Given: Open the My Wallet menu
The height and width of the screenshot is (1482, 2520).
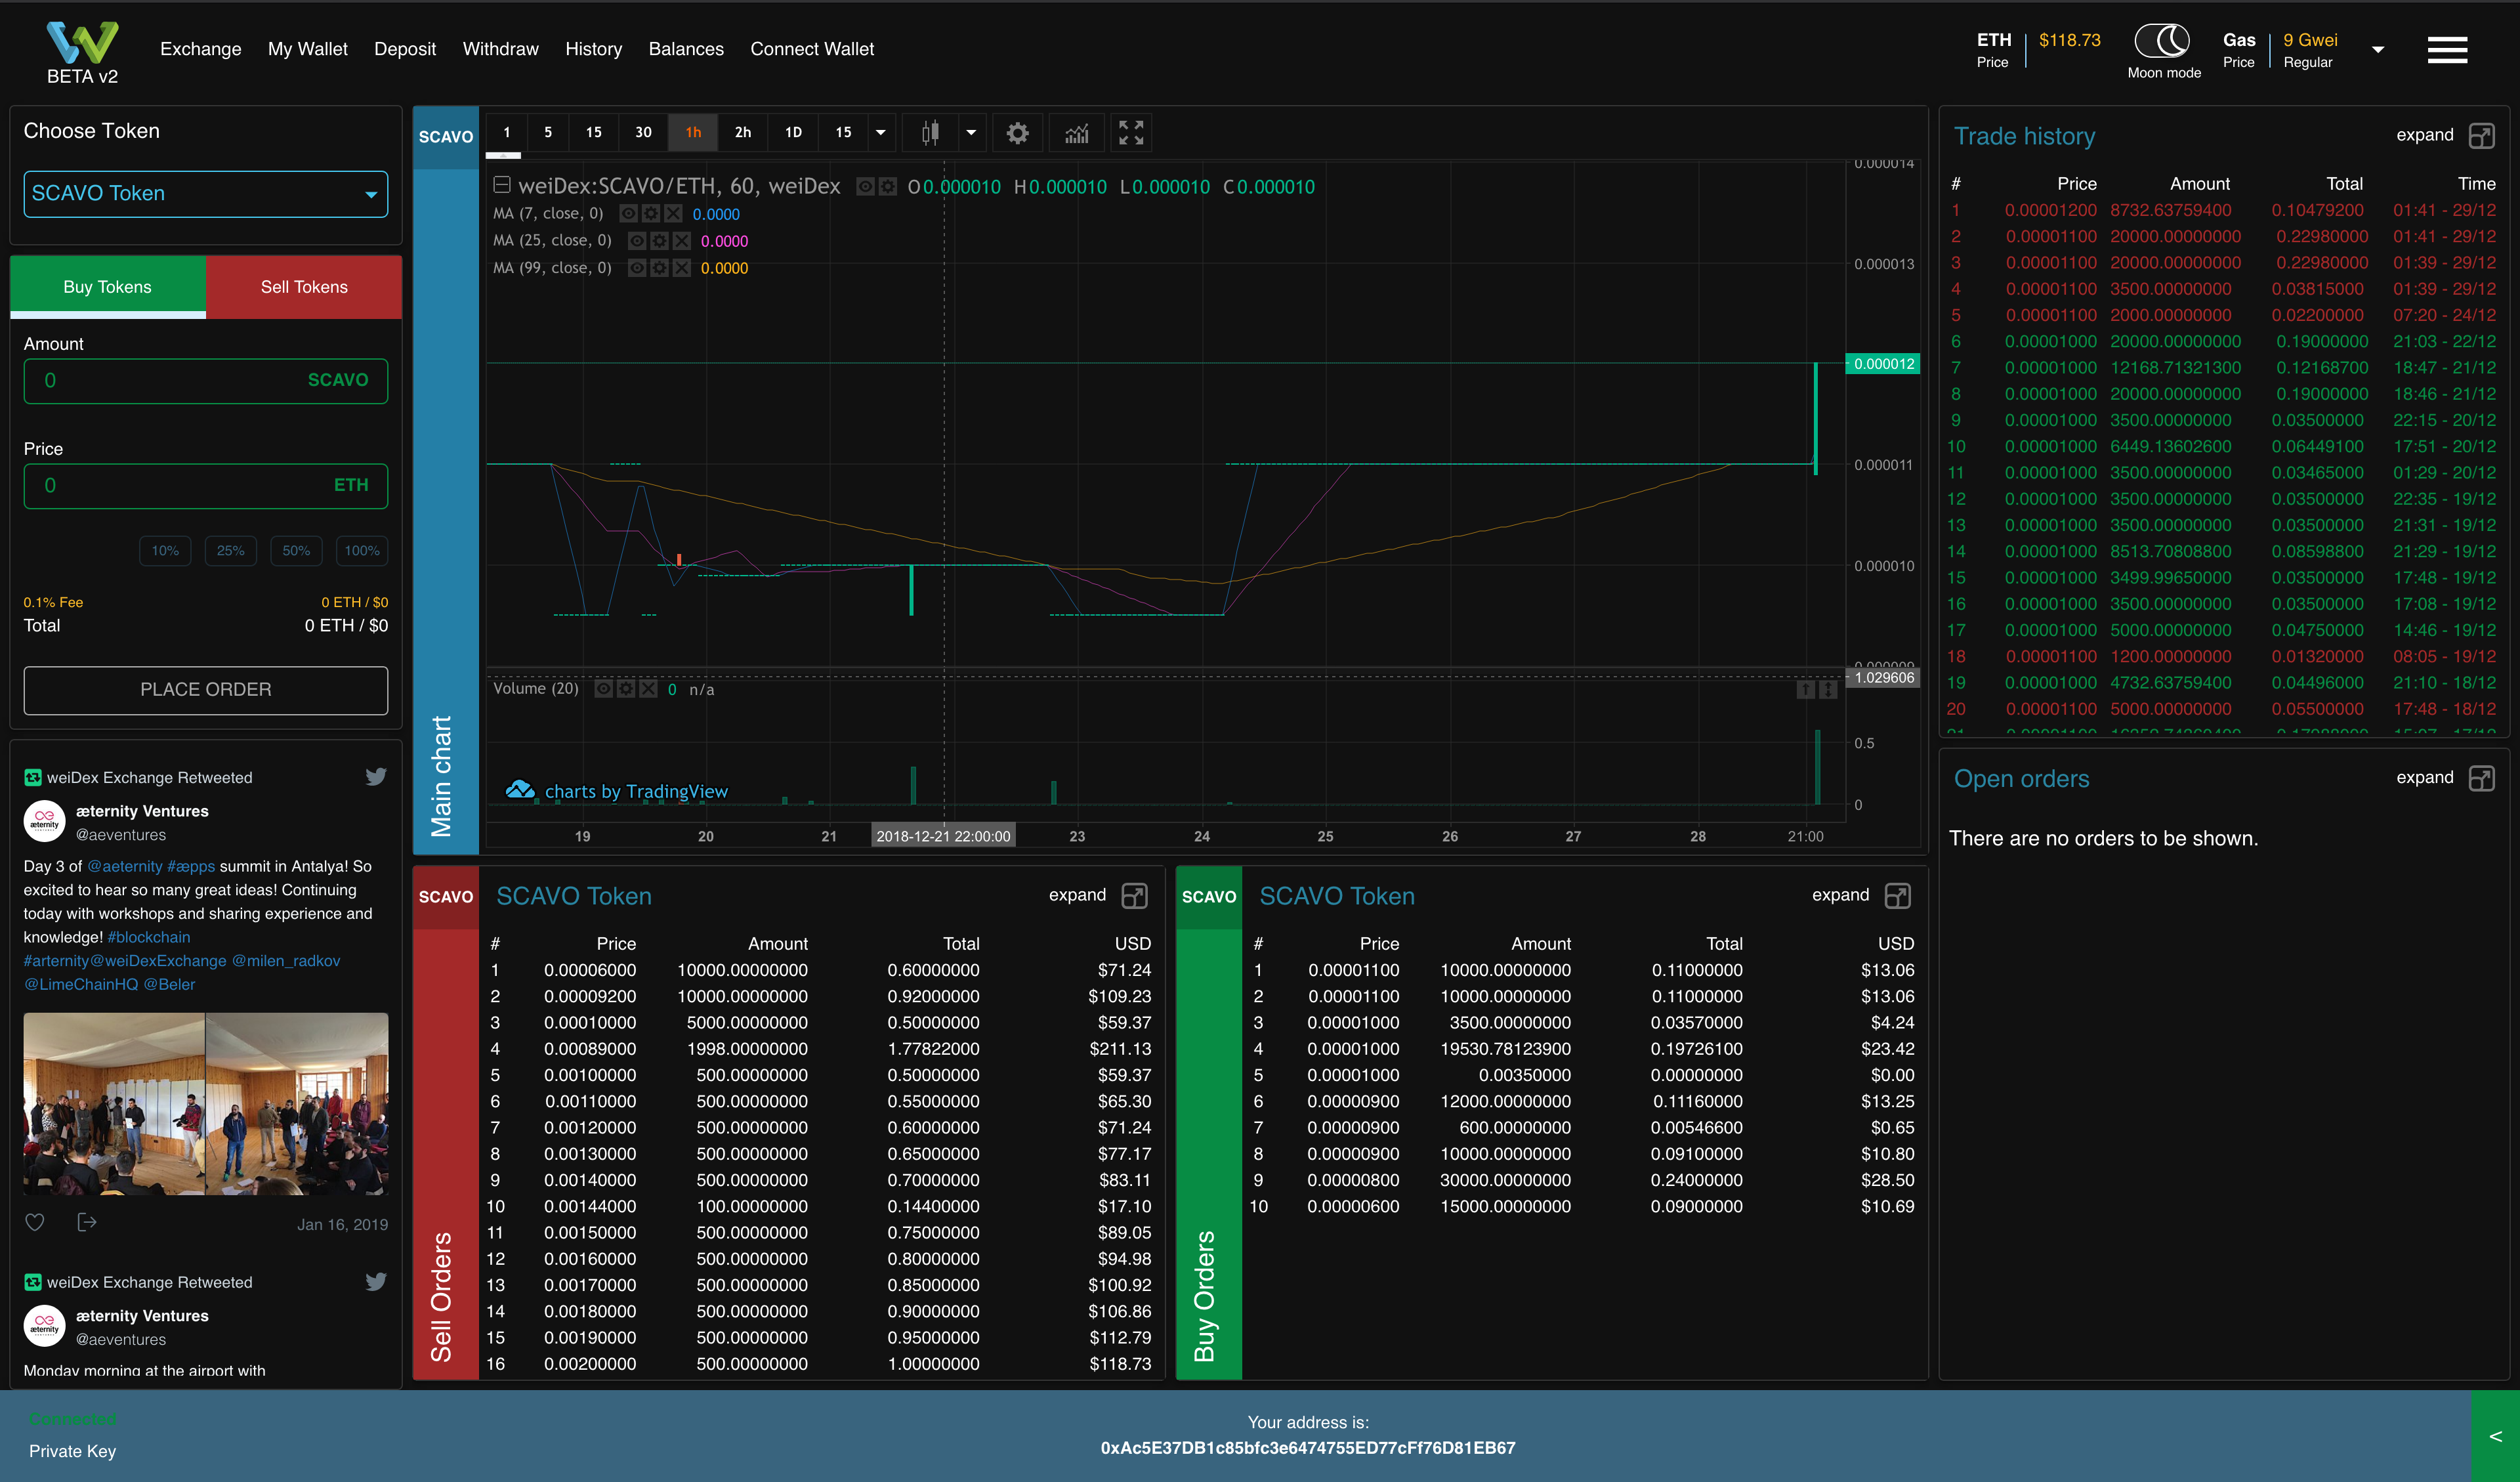Looking at the screenshot, I should pos(307,49).
